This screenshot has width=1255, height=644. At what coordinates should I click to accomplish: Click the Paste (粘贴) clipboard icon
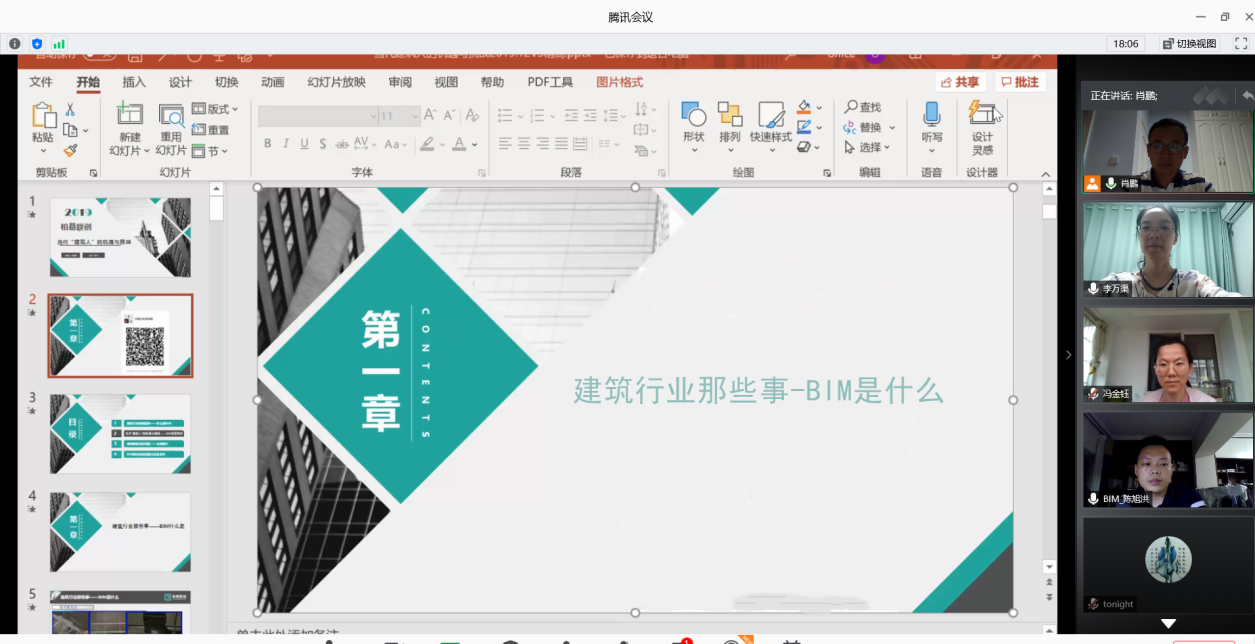43,118
